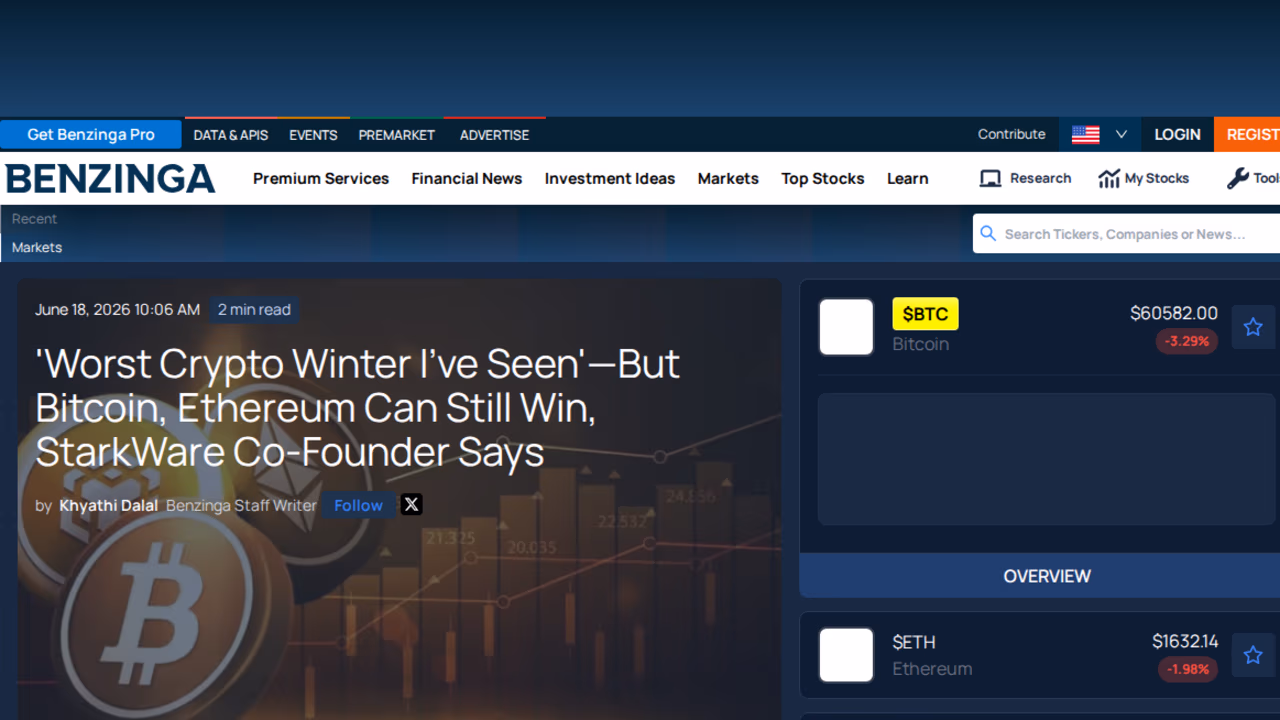Open the ADVERTISE link
The image size is (1280, 720).
(495, 135)
